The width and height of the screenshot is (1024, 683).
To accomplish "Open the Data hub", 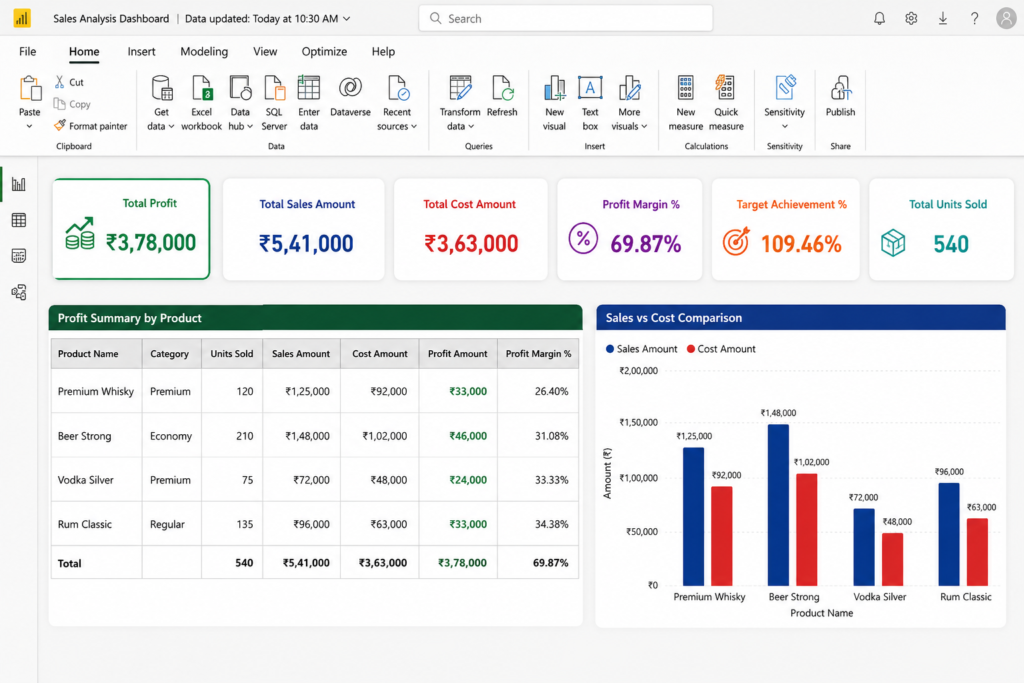I will click(x=240, y=103).
